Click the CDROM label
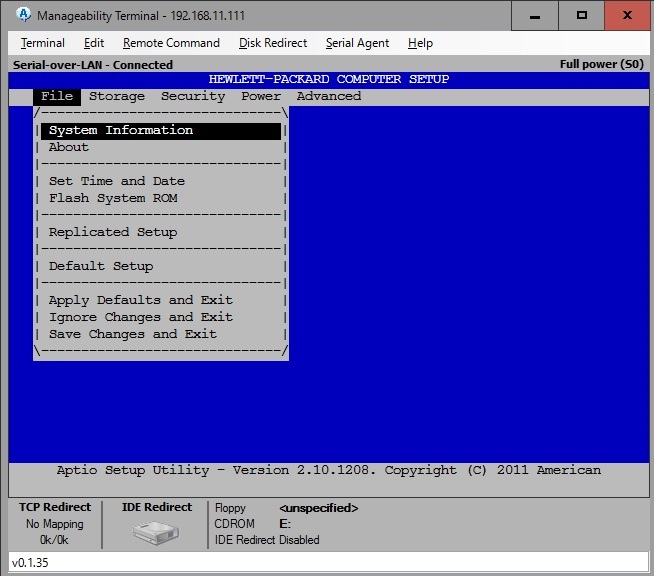 coord(234,524)
